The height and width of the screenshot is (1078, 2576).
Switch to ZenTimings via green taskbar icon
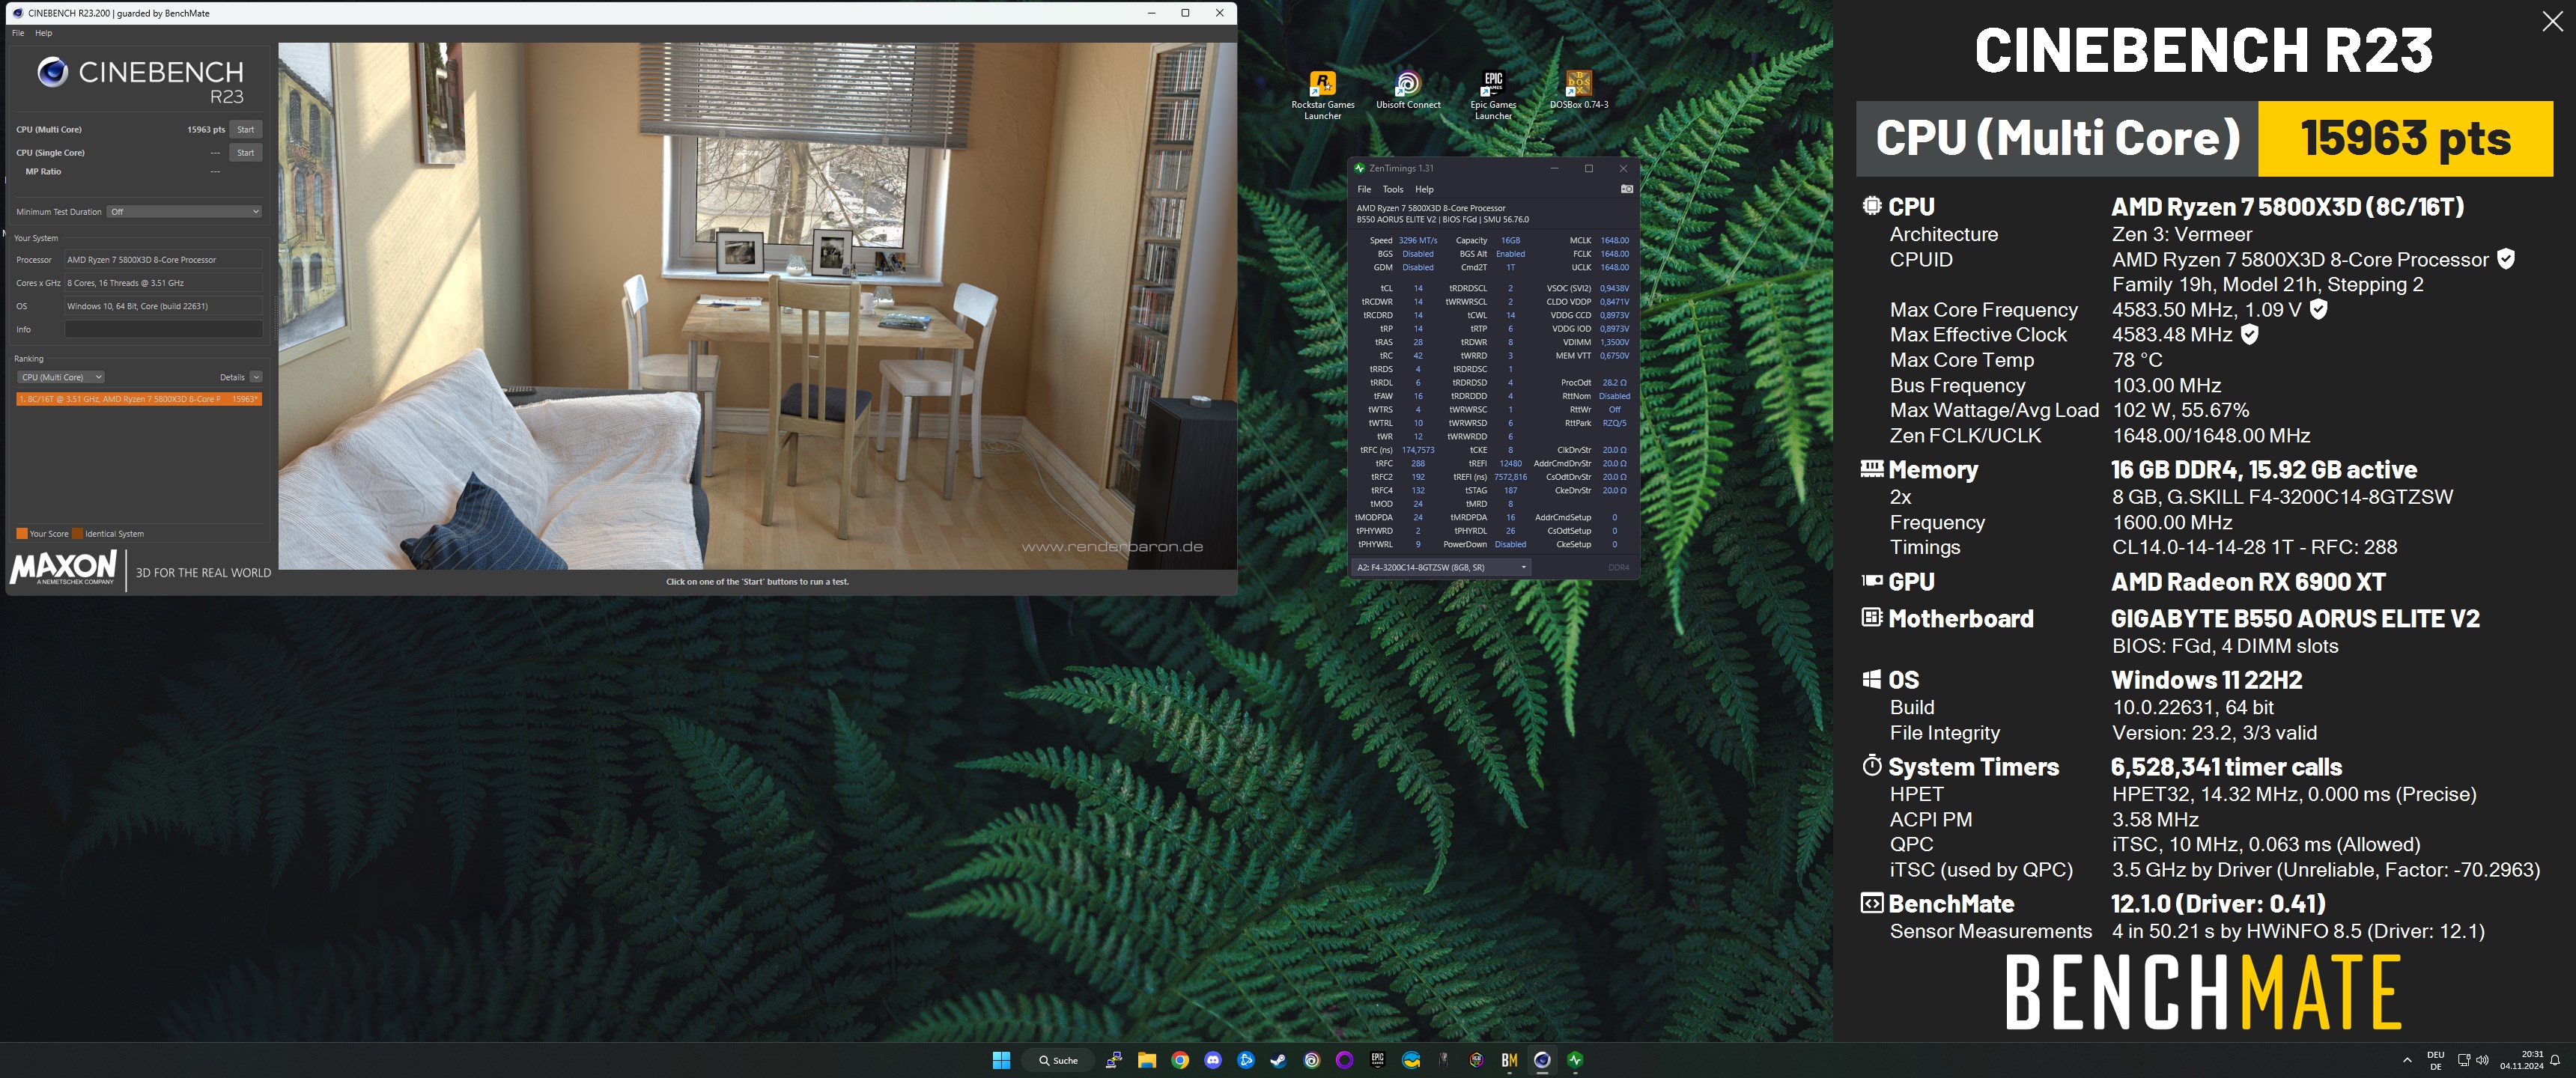tap(1575, 1060)
